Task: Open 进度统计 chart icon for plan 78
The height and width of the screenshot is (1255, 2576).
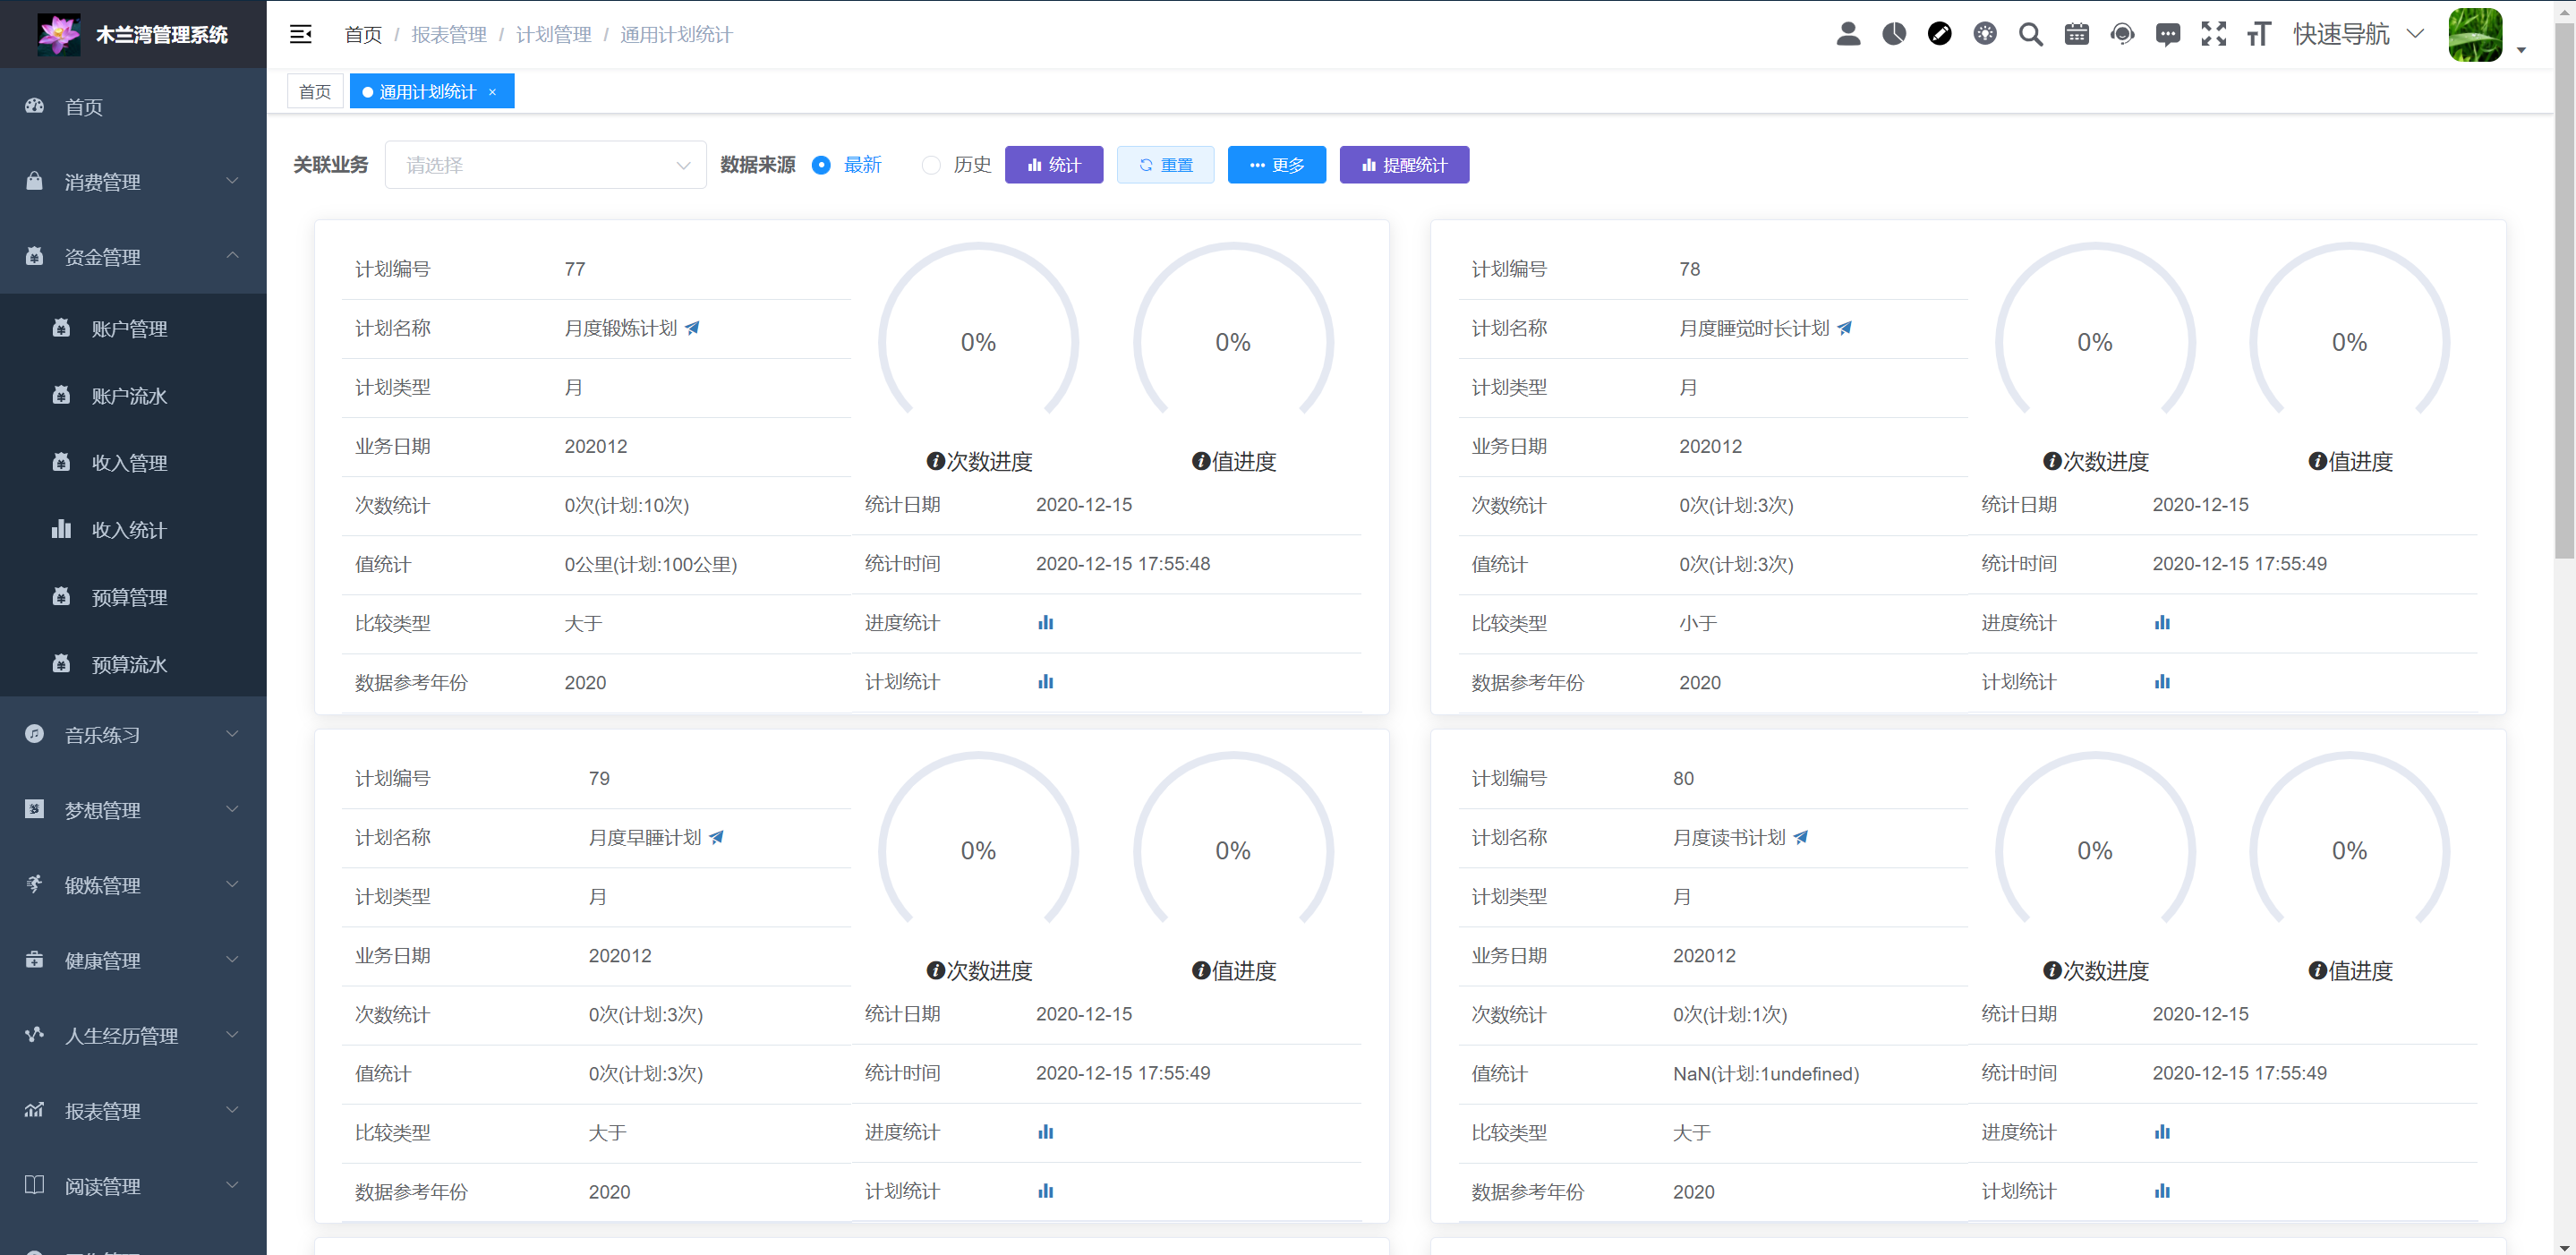Action: coord(2162,623)
